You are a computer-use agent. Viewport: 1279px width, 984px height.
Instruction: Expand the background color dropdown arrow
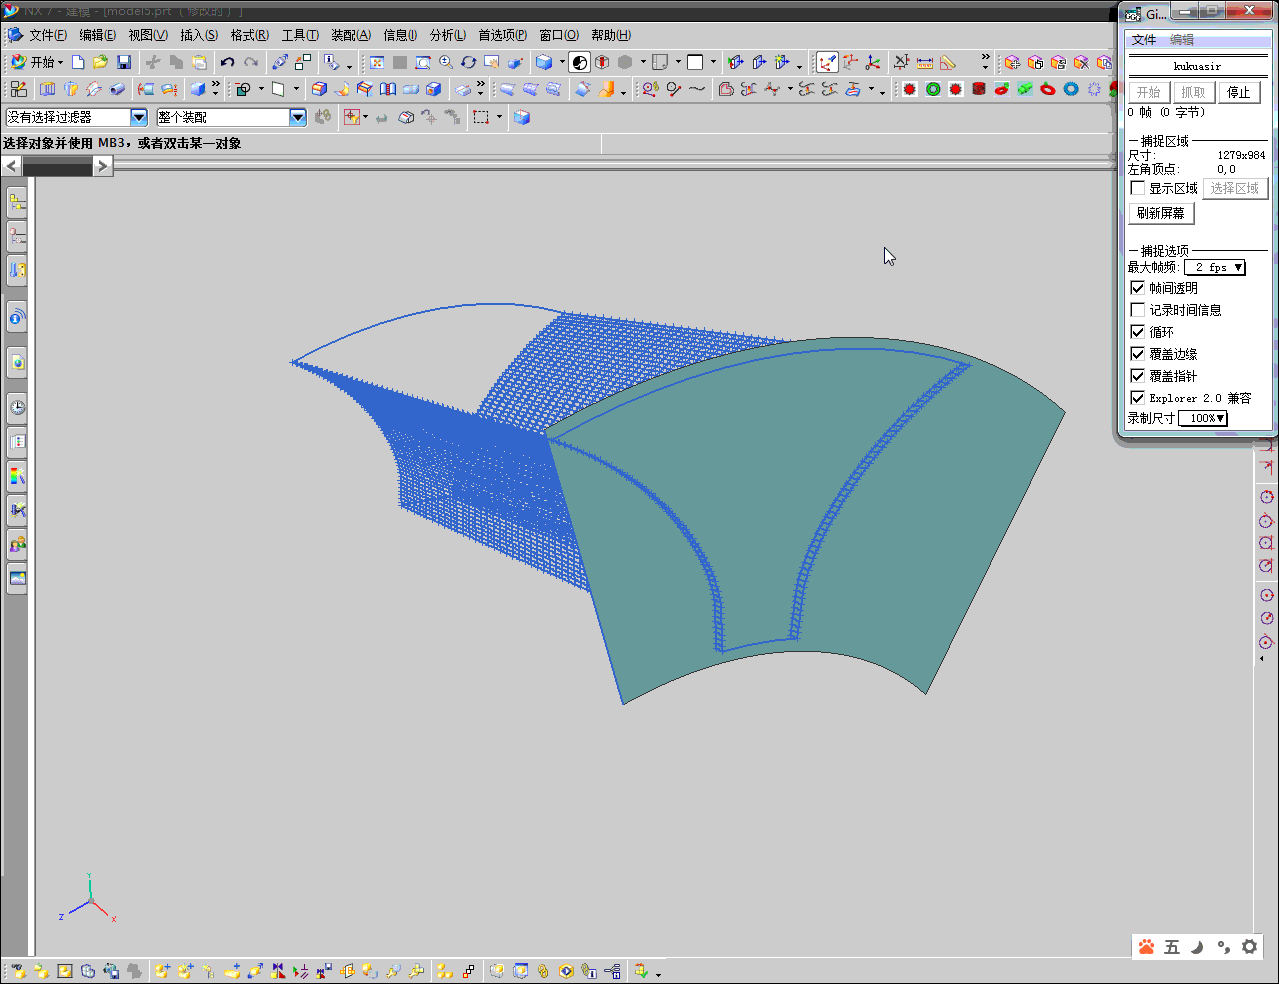(x=713, y=62)
